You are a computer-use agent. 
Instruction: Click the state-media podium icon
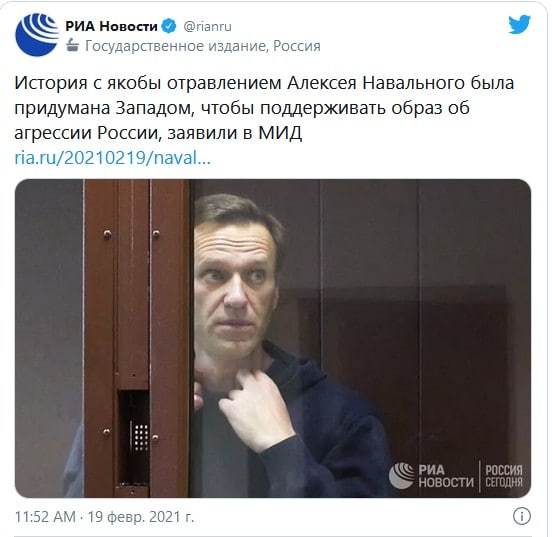click(x=73, y=46)
